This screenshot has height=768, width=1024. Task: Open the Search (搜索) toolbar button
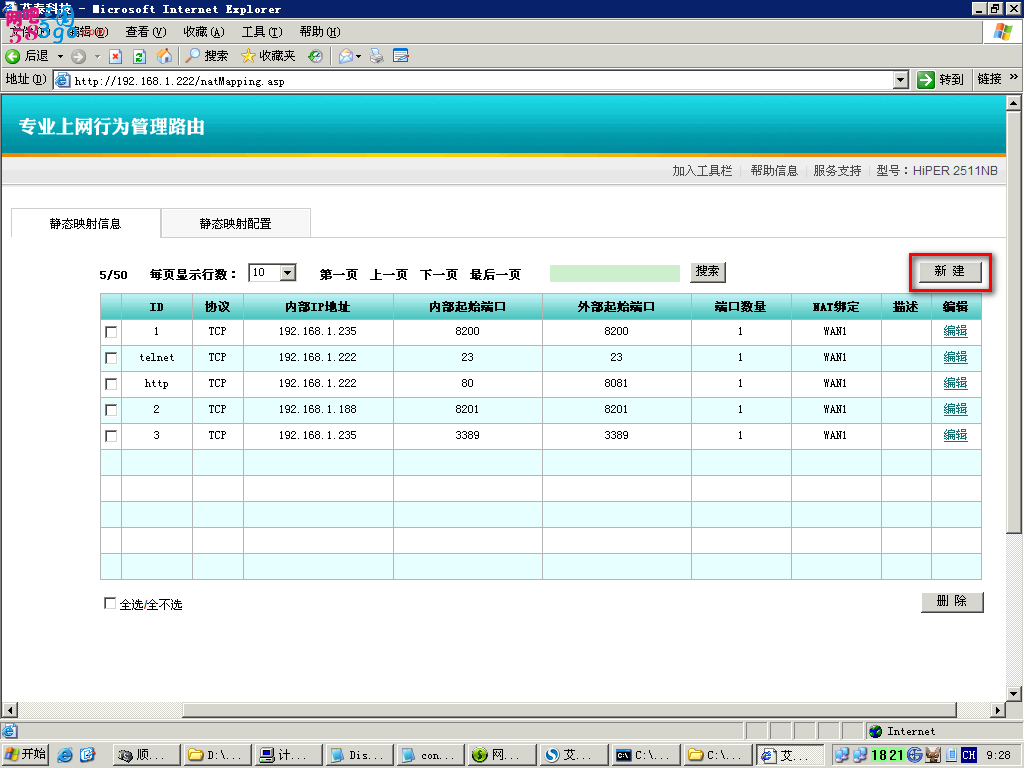[x=206, y=56]
